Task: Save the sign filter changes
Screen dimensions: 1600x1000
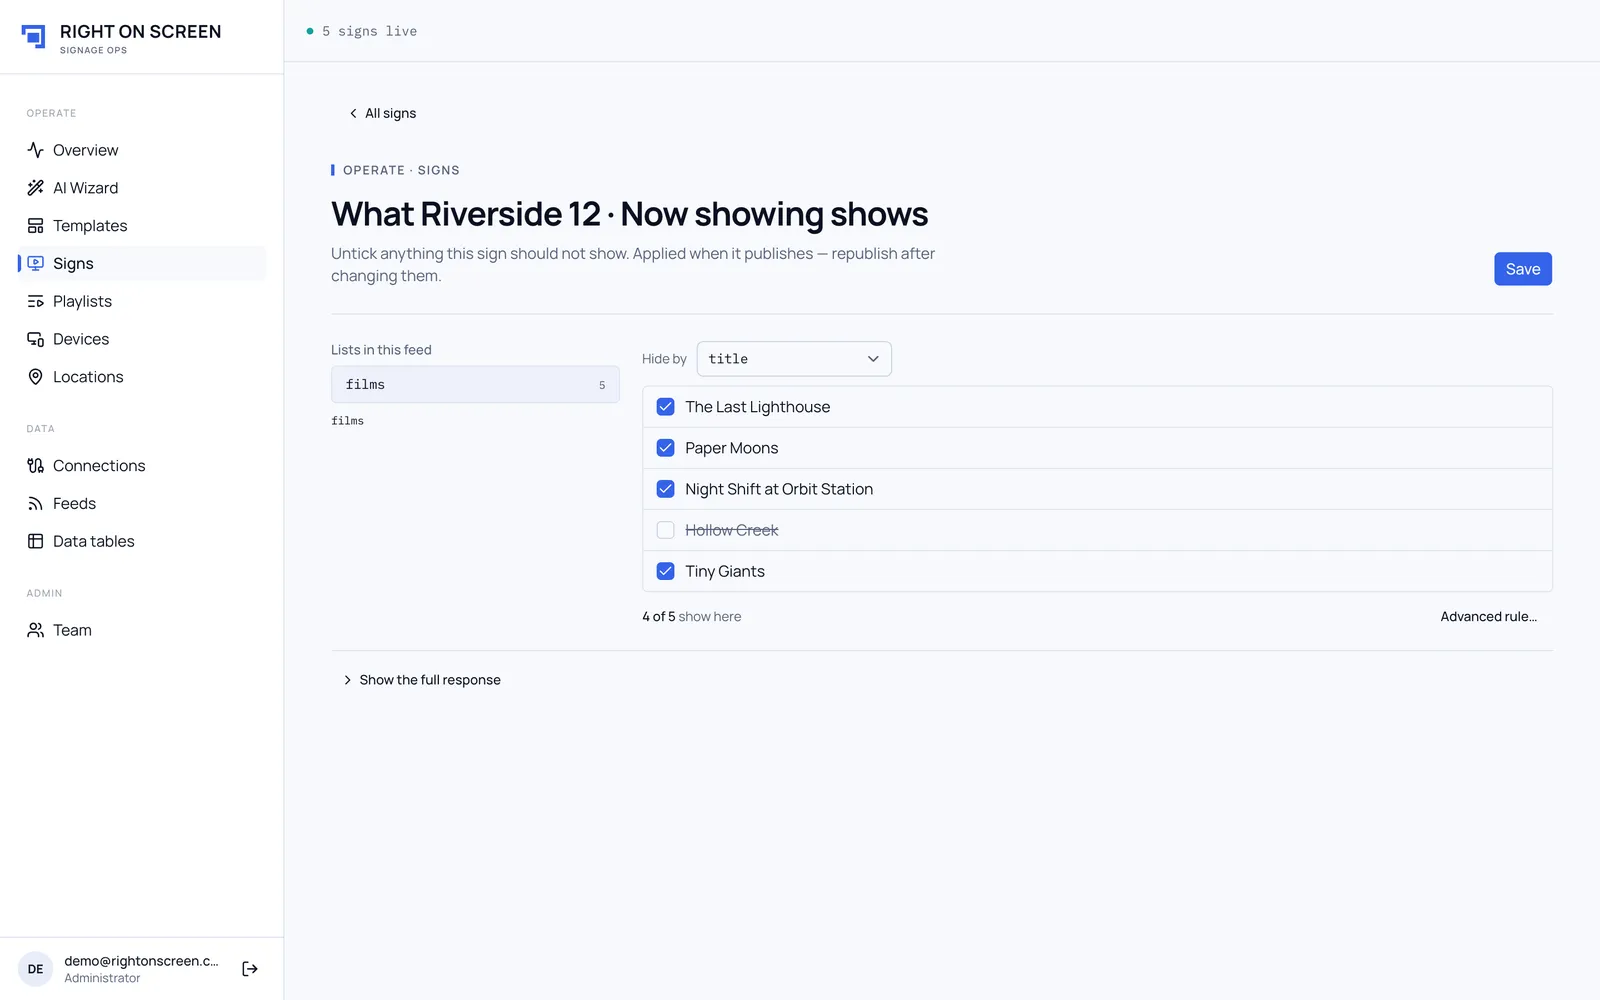Action: 1522,269
